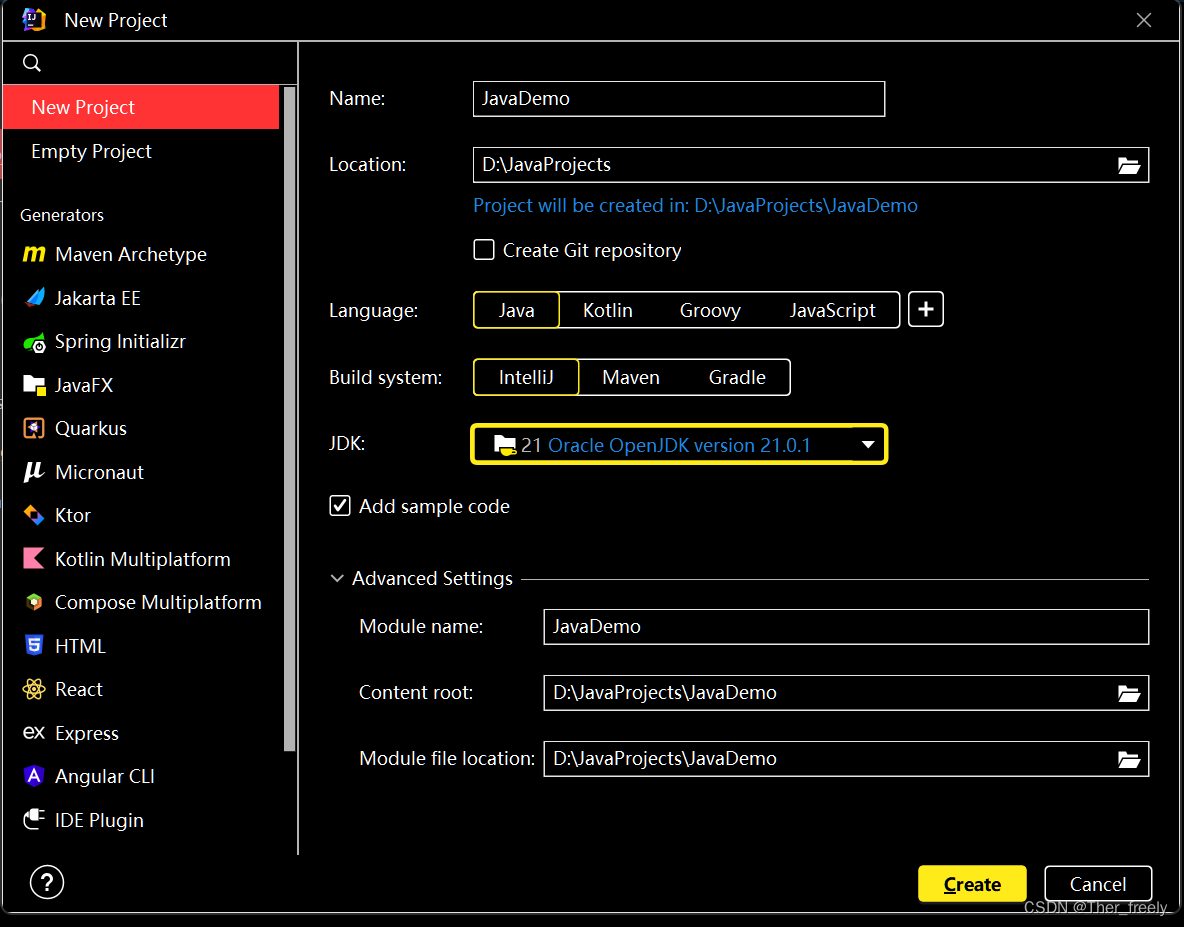
Task: Collapse the Advanced Settings section
Action: pos(337,578)
